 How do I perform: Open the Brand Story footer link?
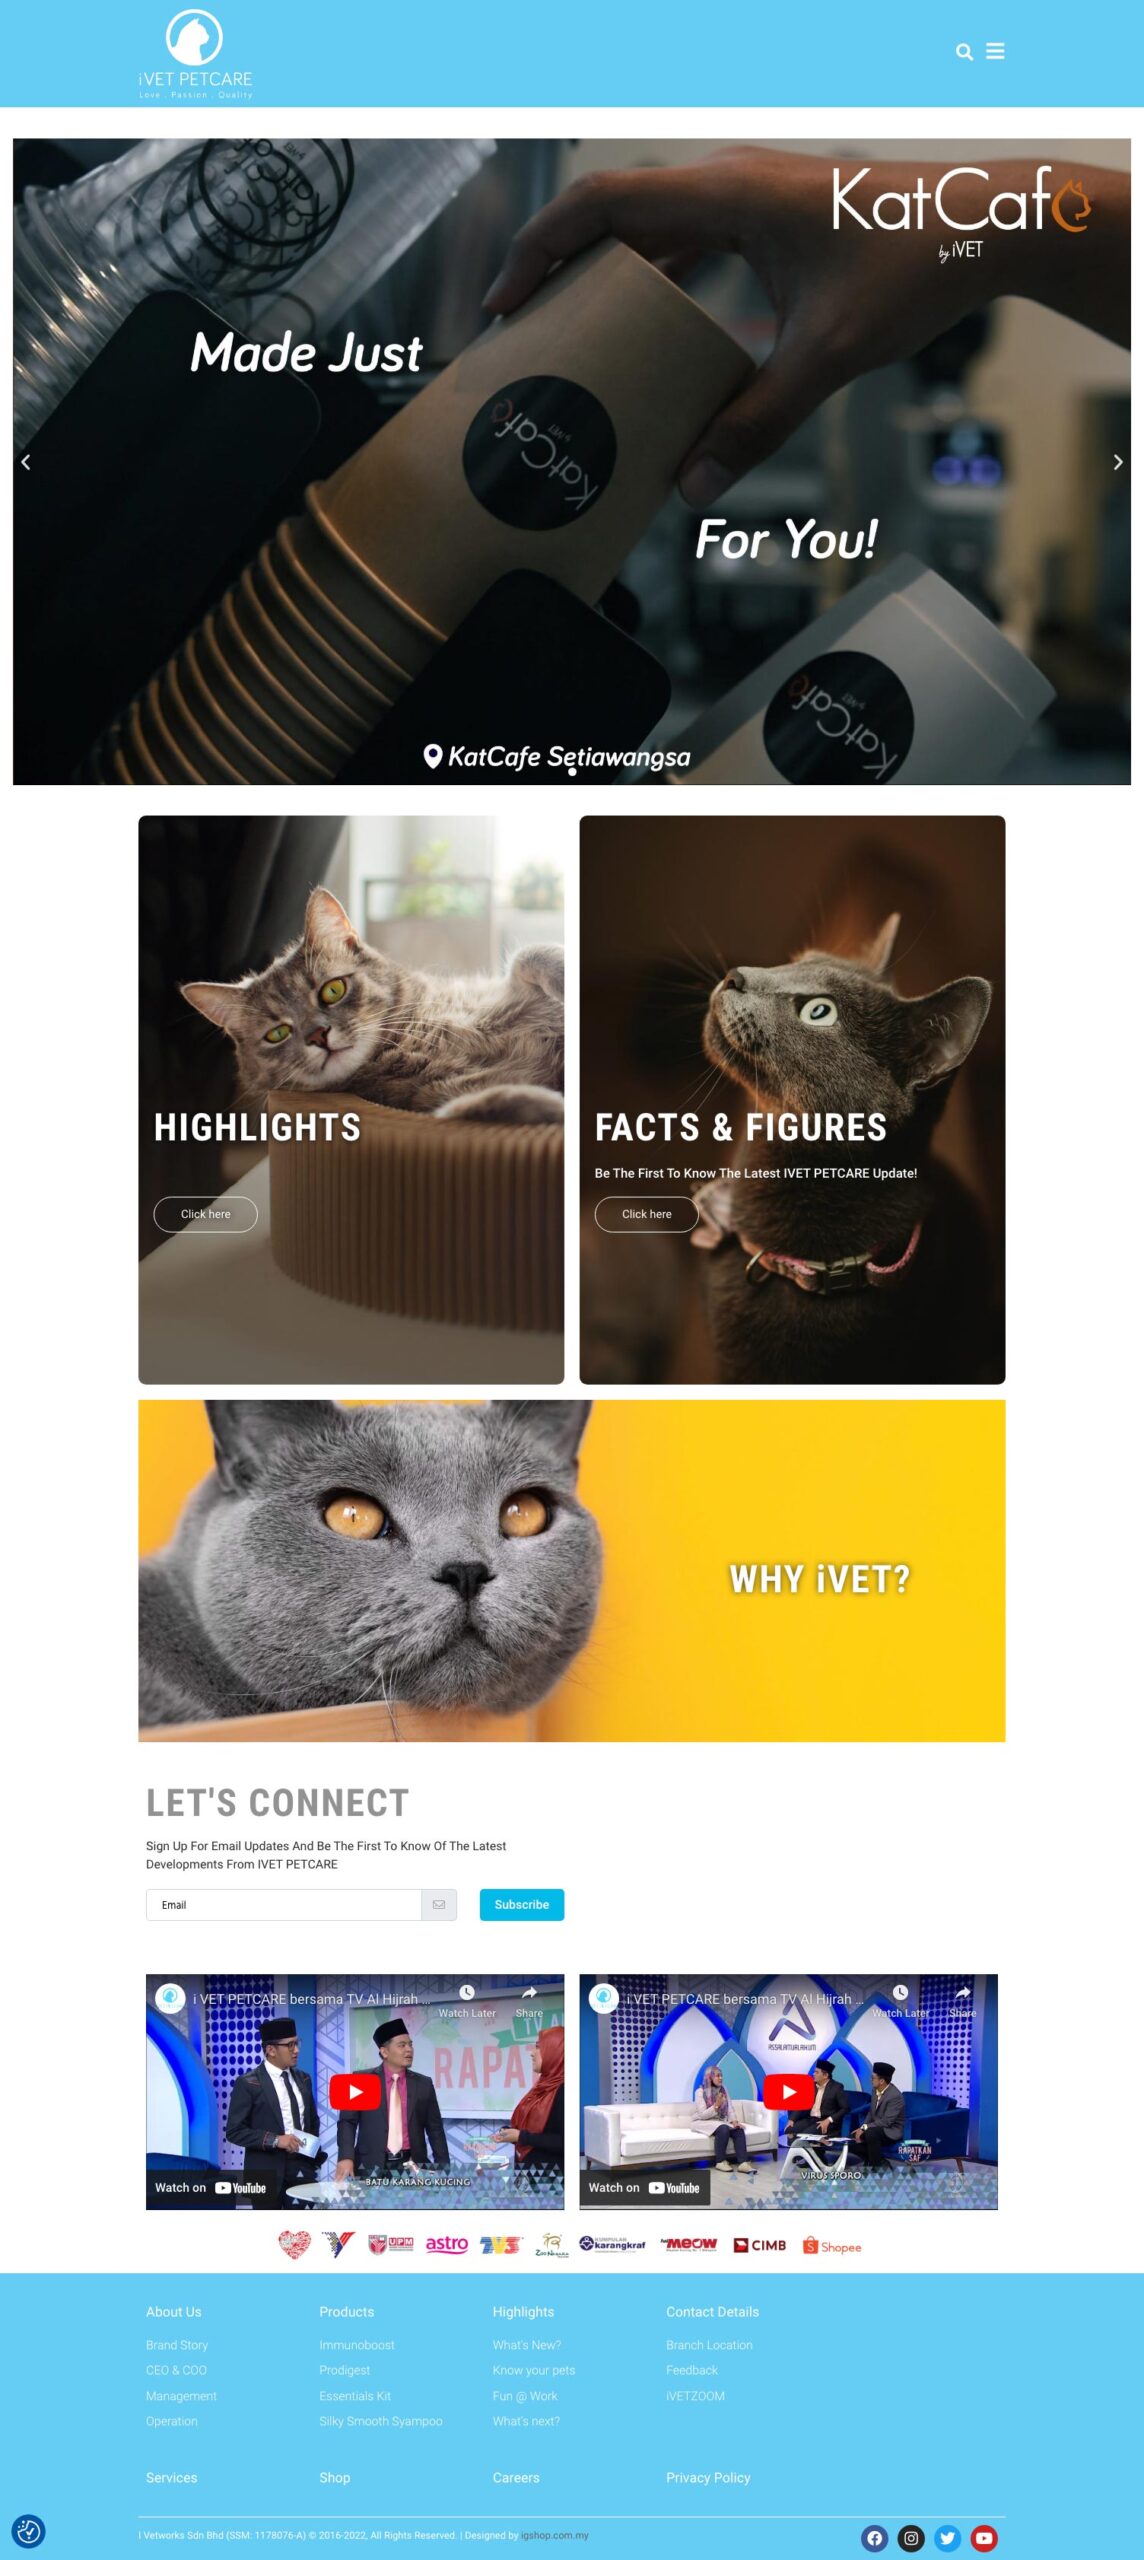pyautogui.click(x=177, y=2345)
